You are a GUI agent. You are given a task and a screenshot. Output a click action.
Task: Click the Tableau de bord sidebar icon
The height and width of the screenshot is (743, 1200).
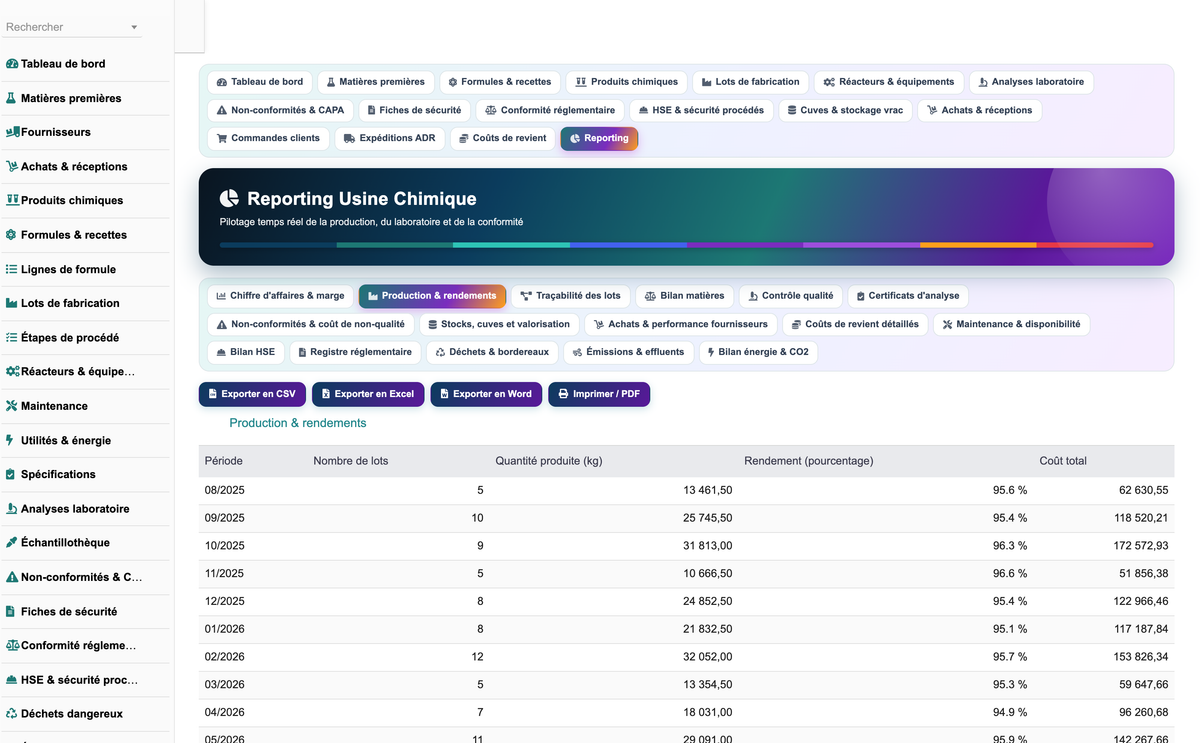[x=12, y=64]
